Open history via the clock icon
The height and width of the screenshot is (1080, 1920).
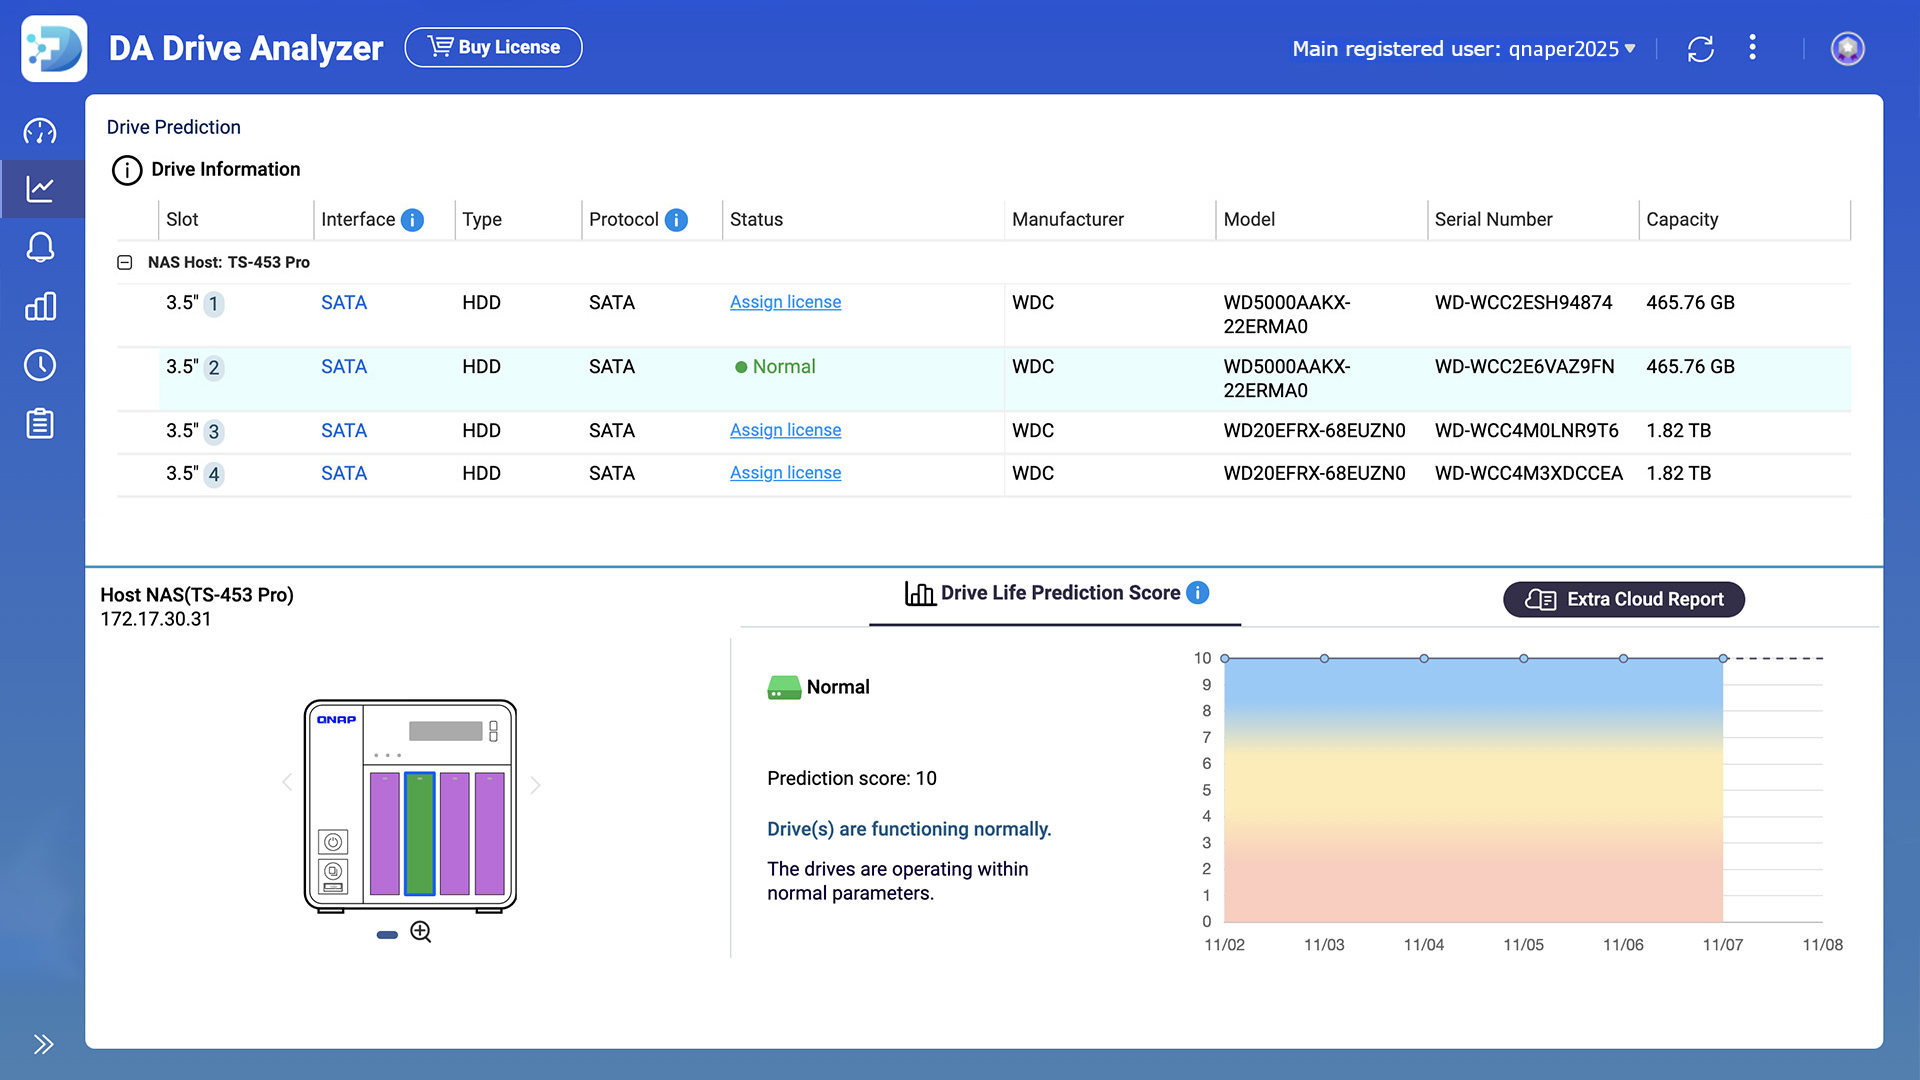point(41,365)
